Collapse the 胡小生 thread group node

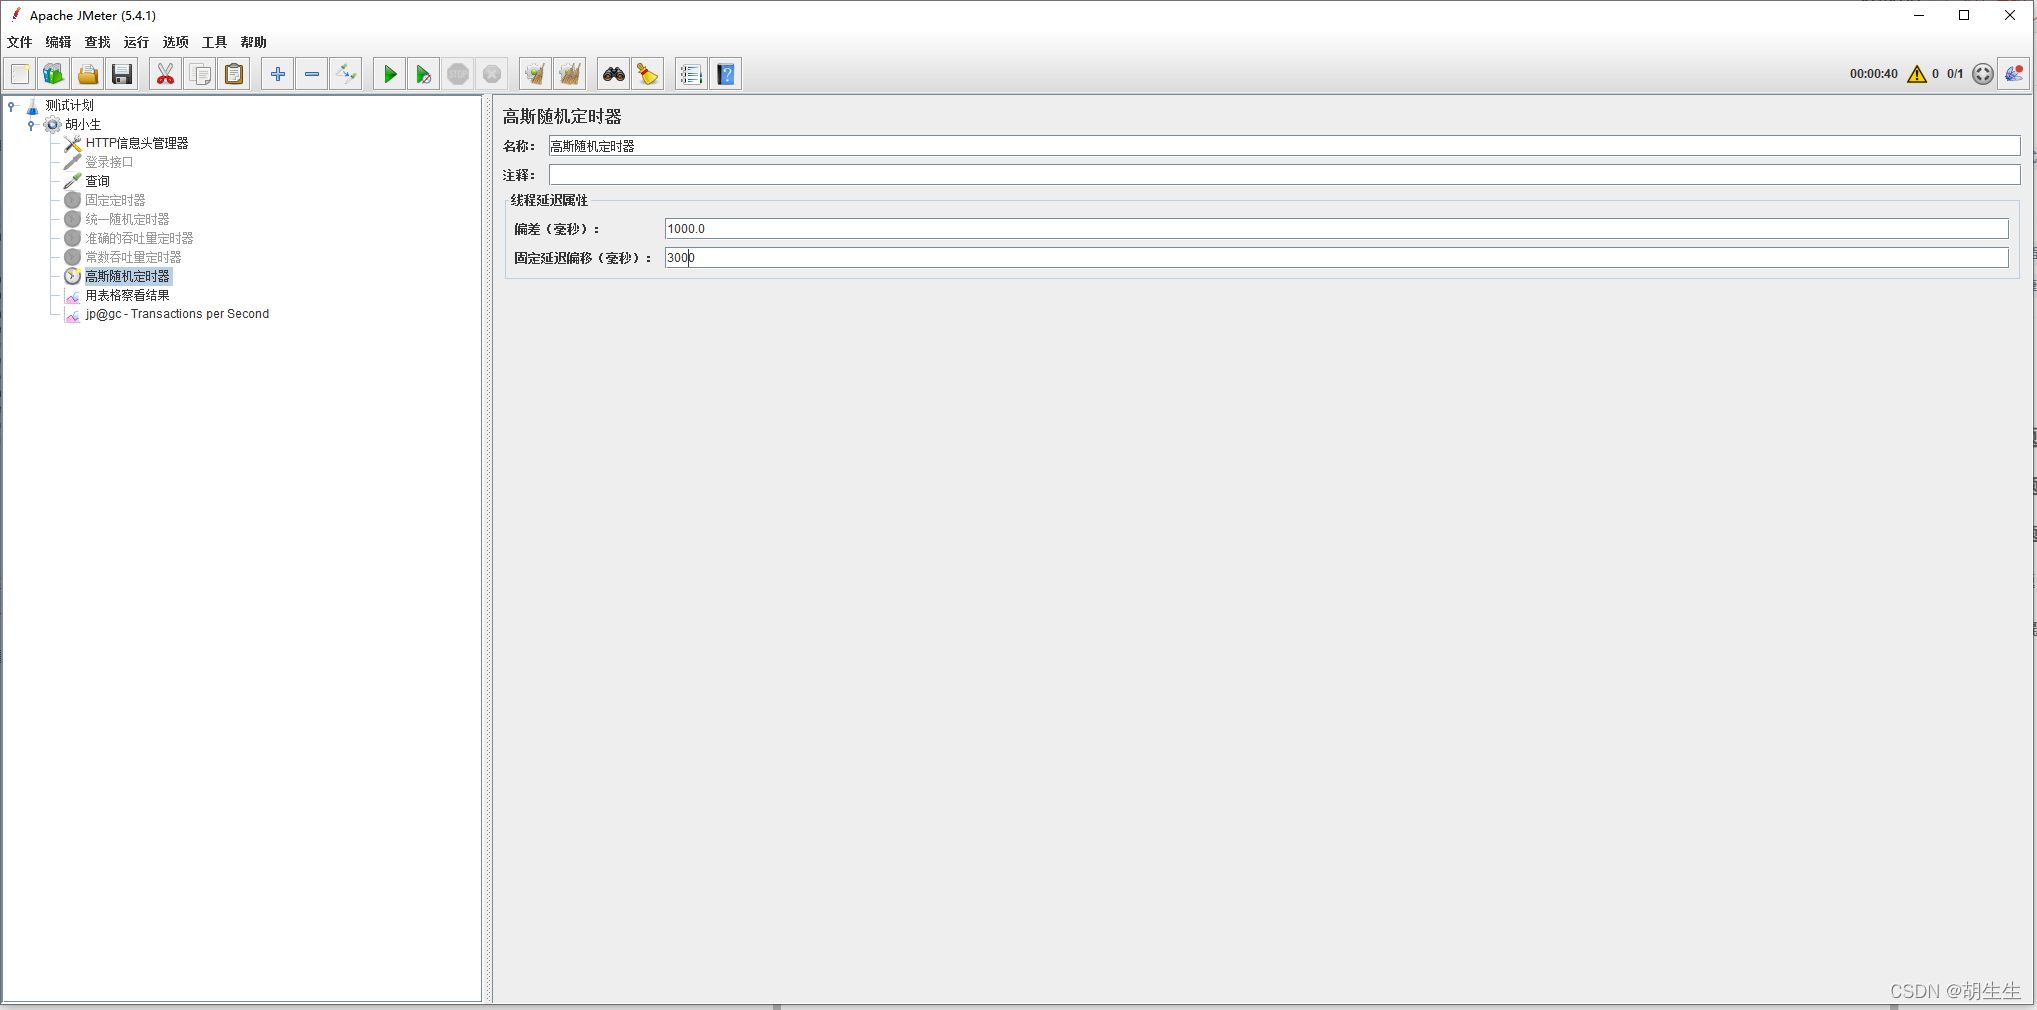pos(31,125)
